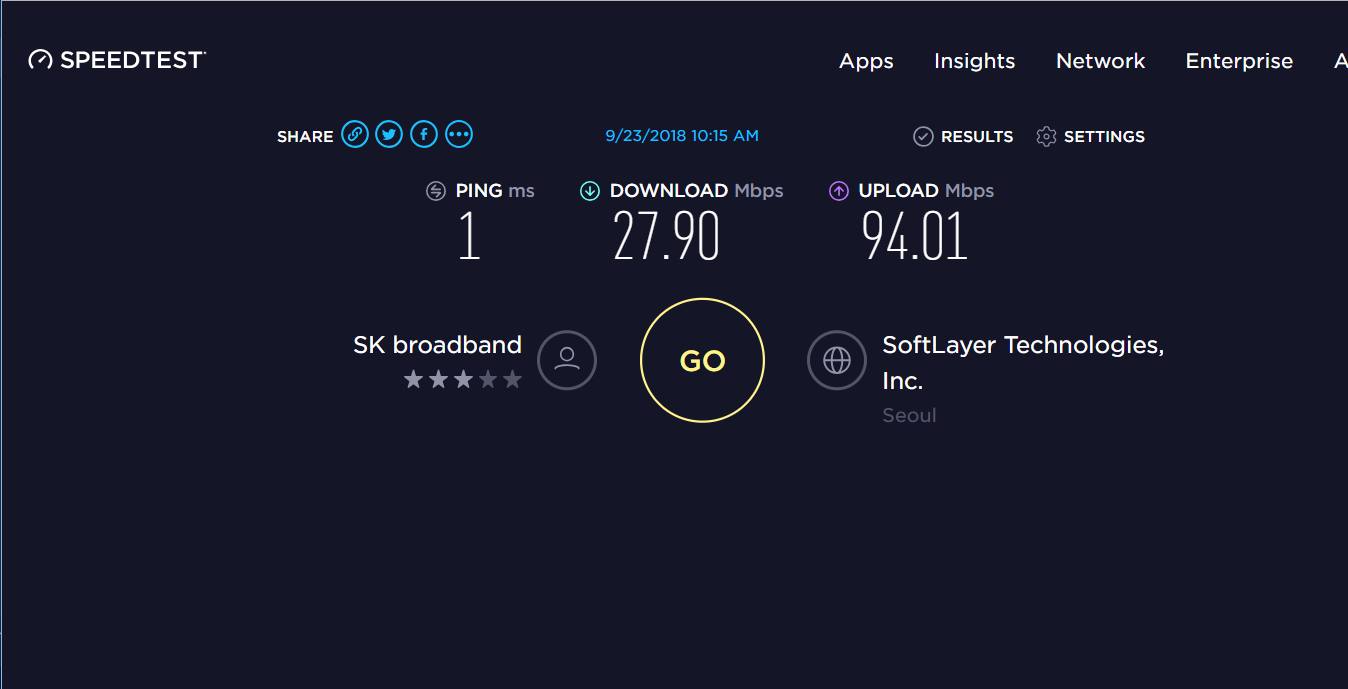Rate SK broadband with stars
Screen dimensions: 1348x689
point(463,380)
